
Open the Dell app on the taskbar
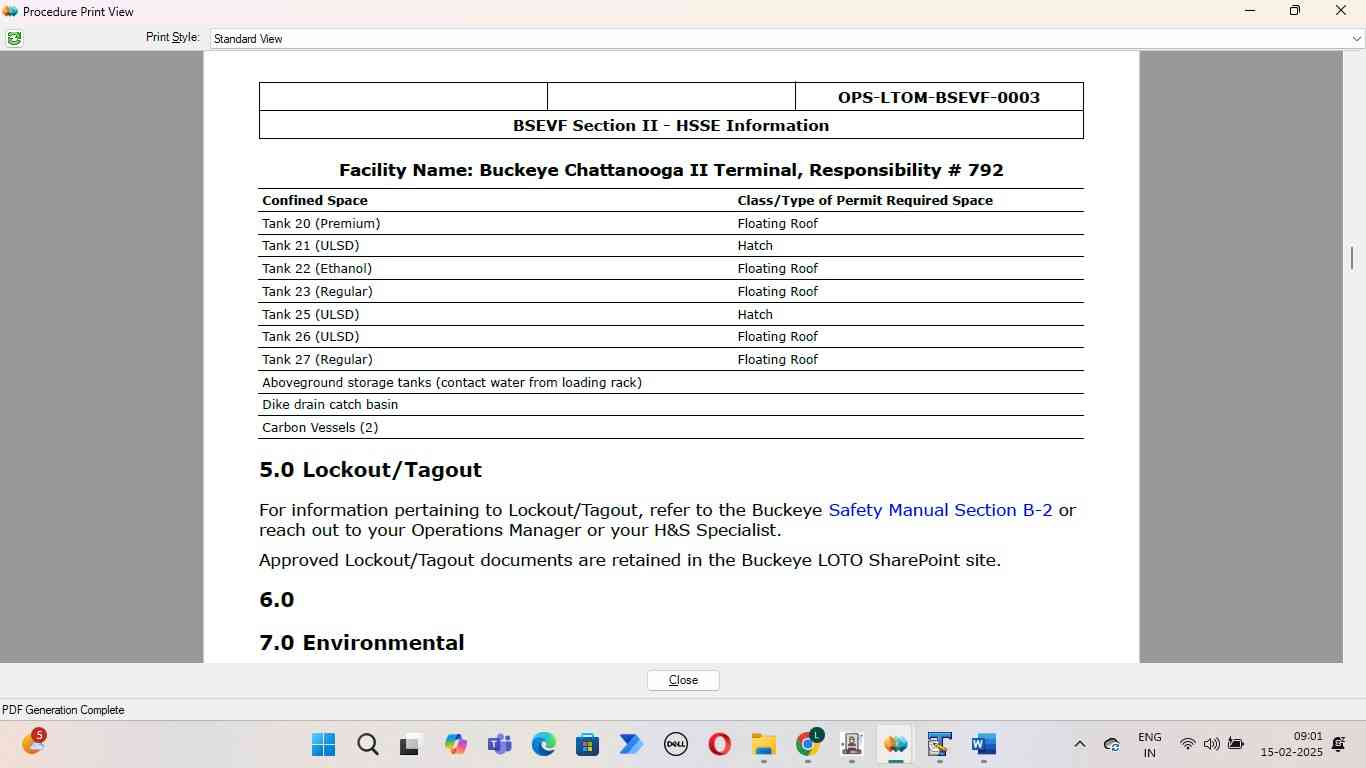click(x=675, y=744)
